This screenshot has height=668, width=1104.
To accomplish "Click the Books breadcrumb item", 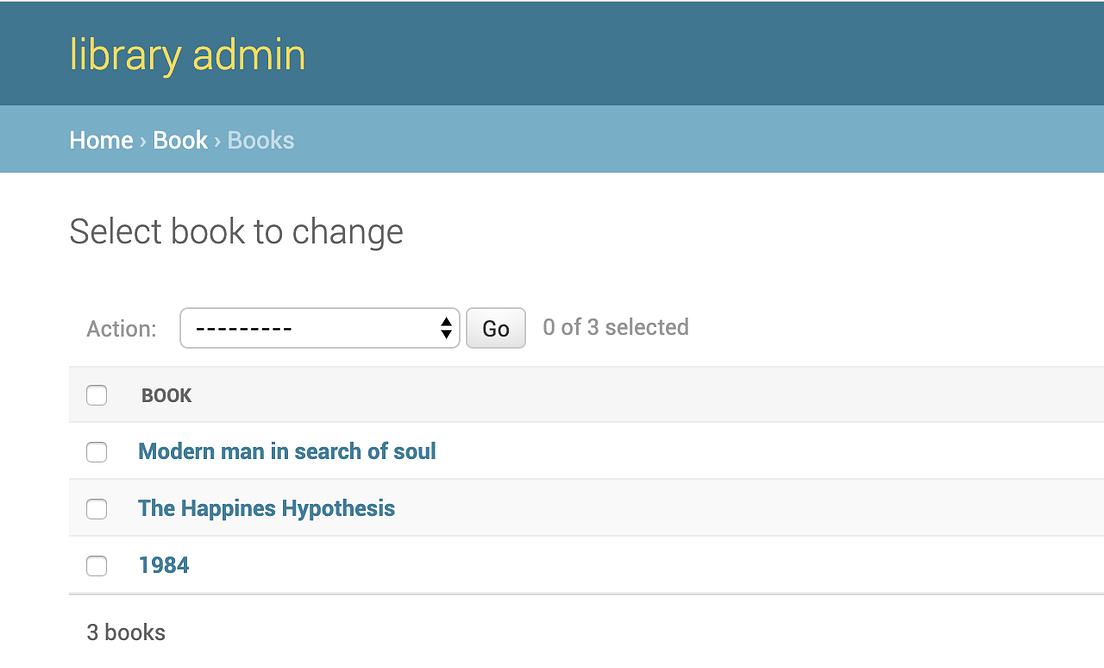I will coord(260,140).
